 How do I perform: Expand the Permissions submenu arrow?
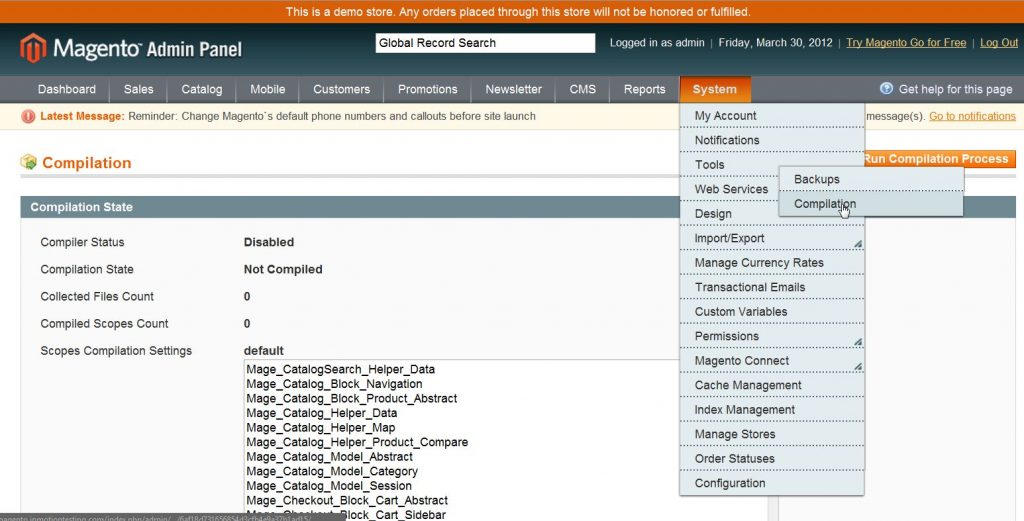pyautogui.click(x=857, y=342)
